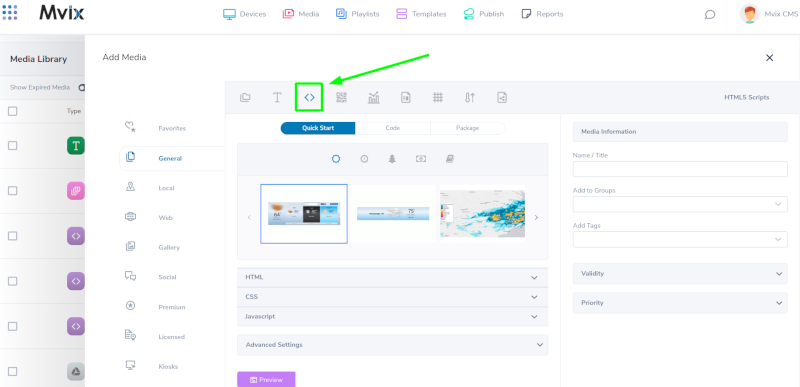800x387 pixels.
Task: Open the Templates menu
Action: coord(421,14)
